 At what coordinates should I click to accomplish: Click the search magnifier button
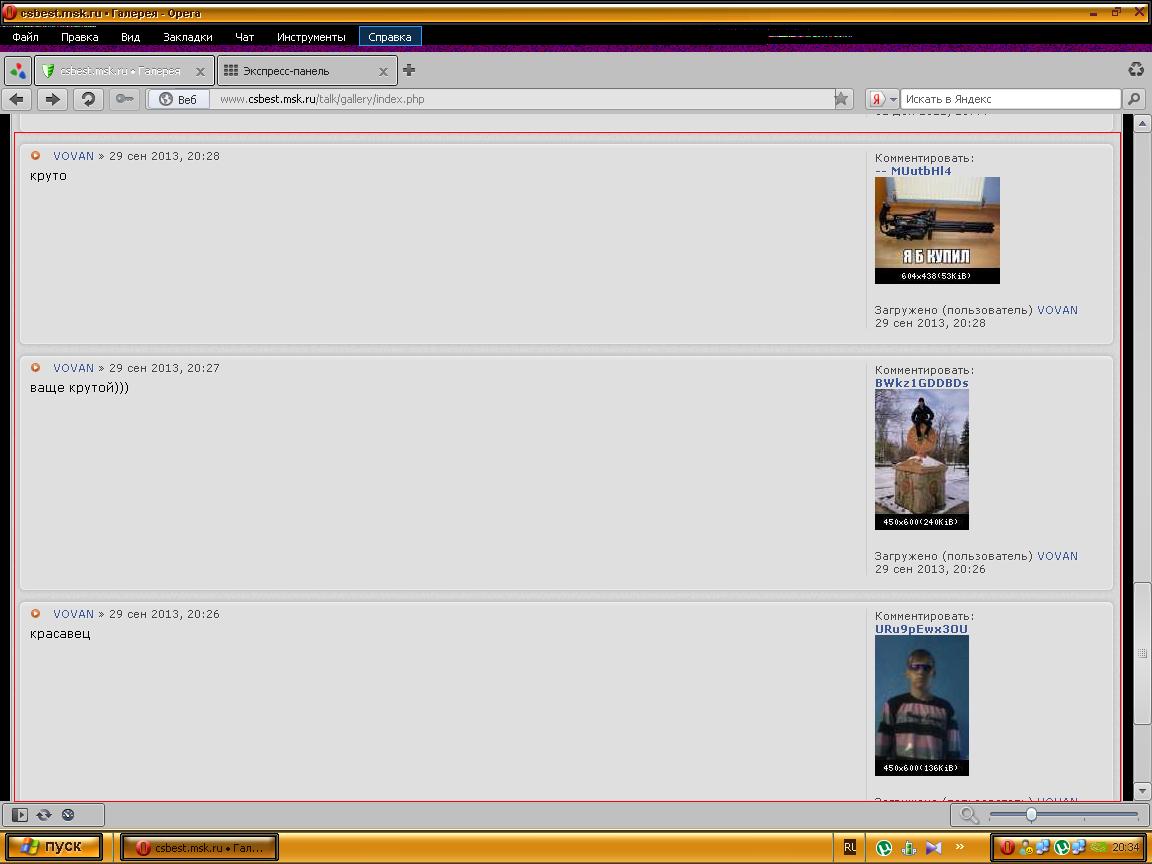click(1133, 99)
